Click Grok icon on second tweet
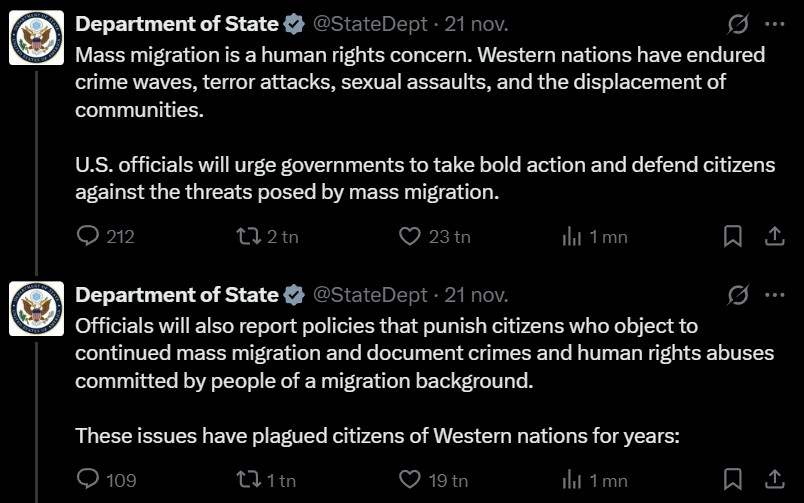 (x=740, y=295)
